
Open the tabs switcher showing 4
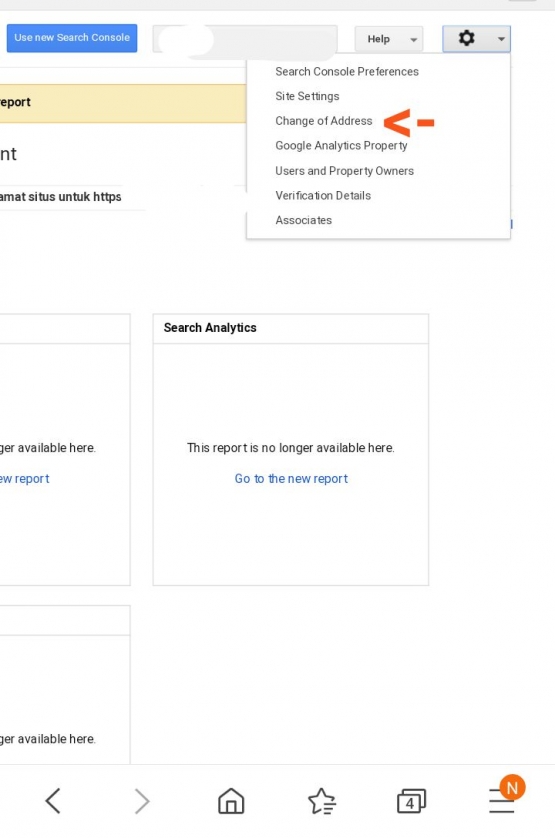(x=411, y=801)
